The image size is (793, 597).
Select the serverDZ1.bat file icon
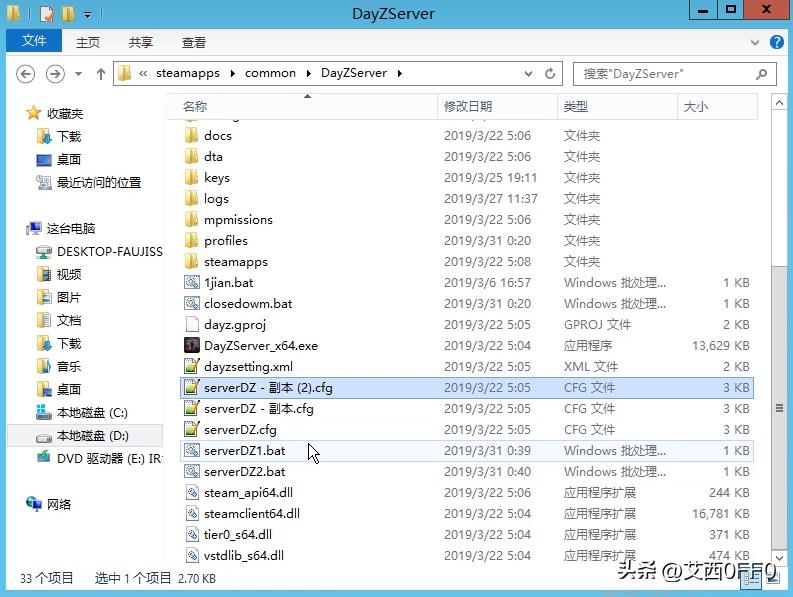click(x=192, y=450)
